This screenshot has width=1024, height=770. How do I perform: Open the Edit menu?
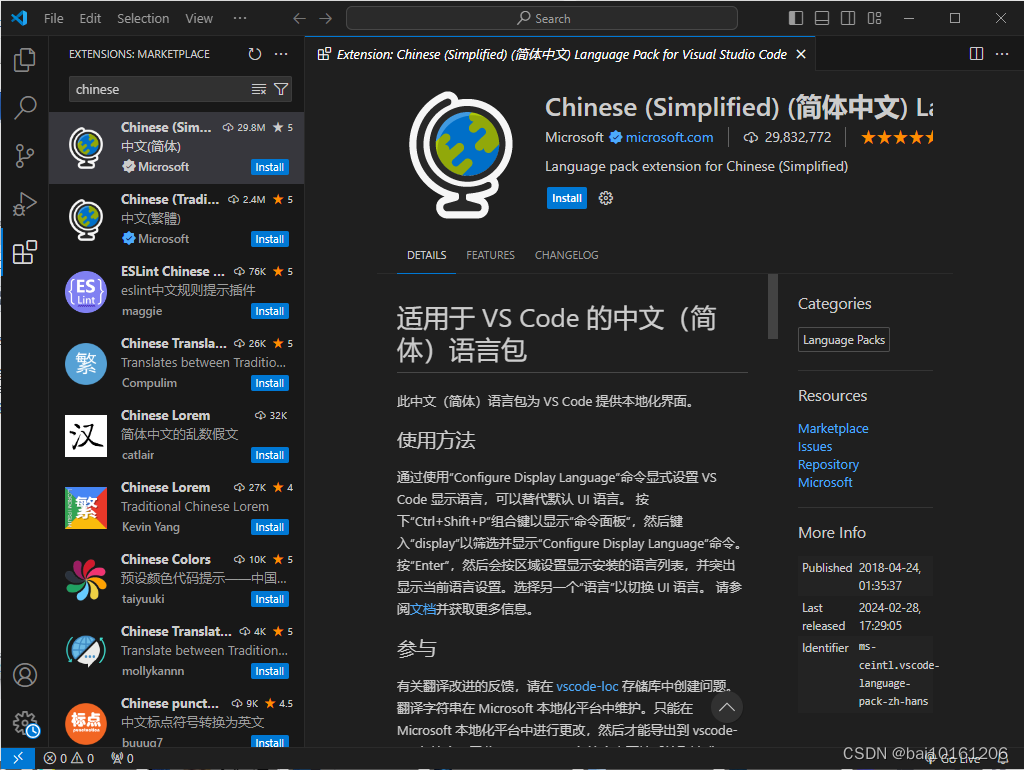[90, 18]
